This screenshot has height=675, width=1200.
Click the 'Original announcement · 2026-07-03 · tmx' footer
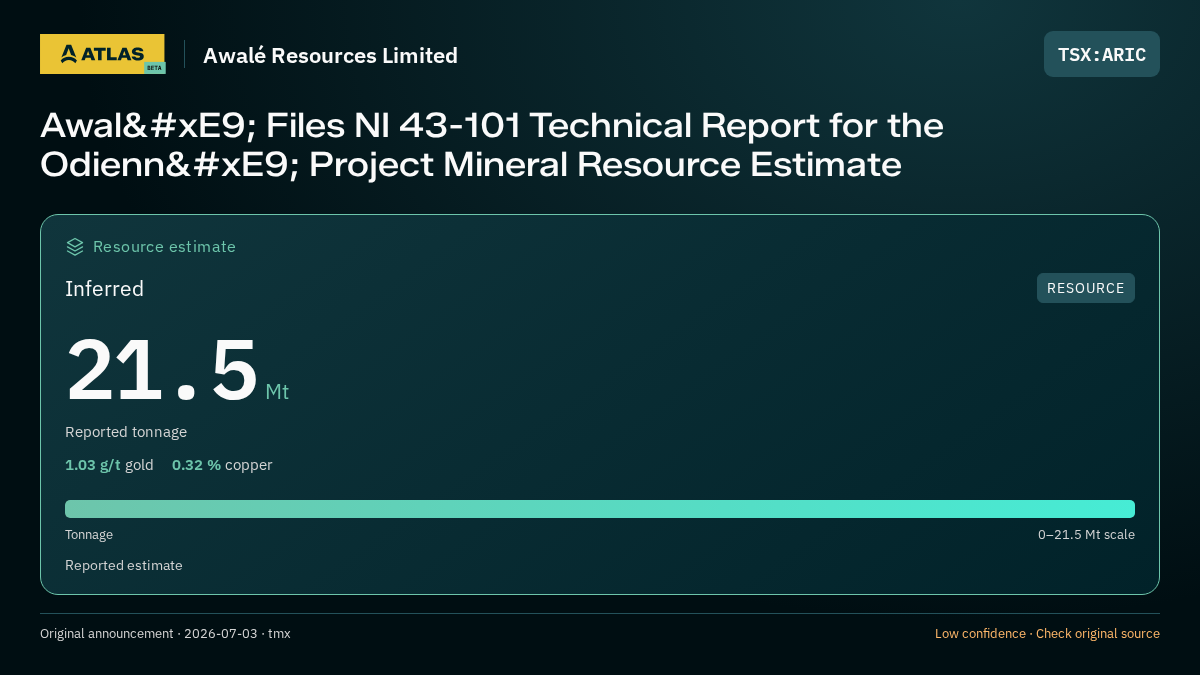point(165,634)
